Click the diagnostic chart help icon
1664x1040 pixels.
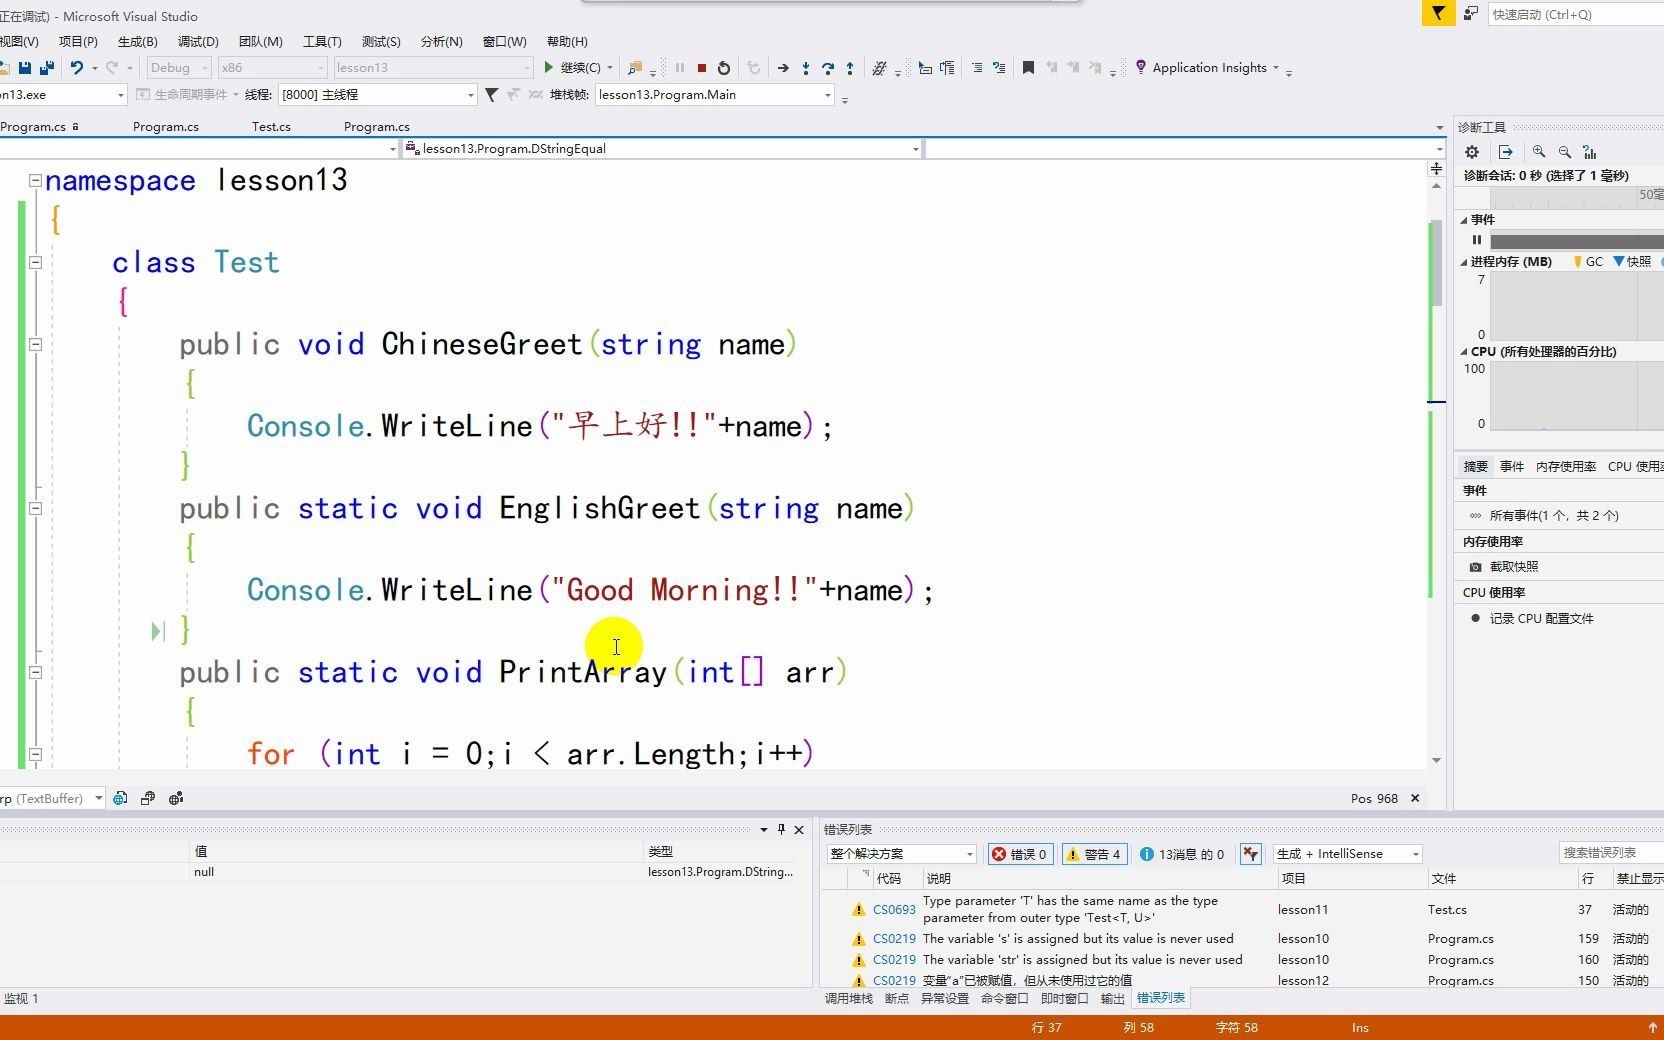click(x=1590, y=152)
